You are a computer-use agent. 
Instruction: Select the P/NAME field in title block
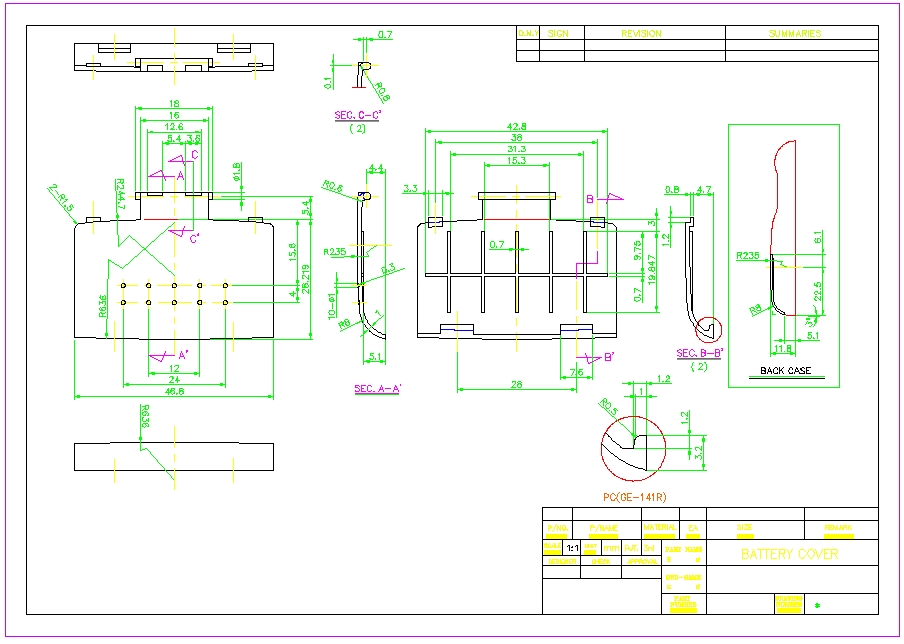pyautogui.click(x=604, y=528)
